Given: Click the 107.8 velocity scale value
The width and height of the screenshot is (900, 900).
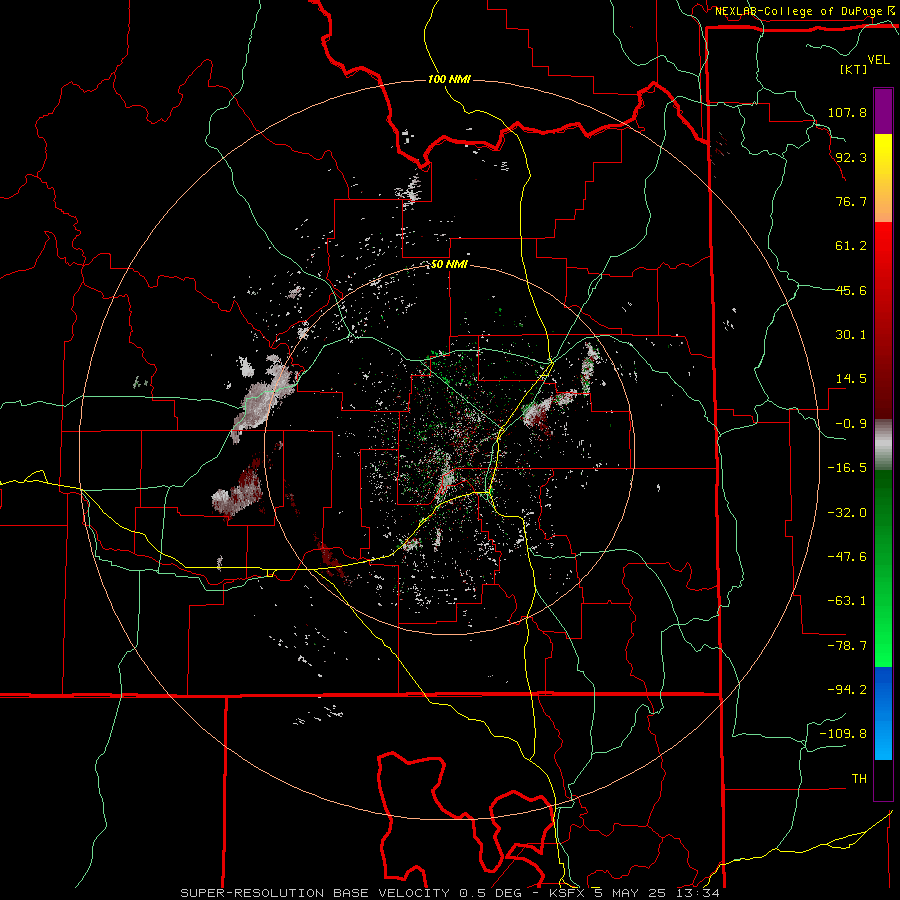Looking at the screenshot, I should (847, 112).
